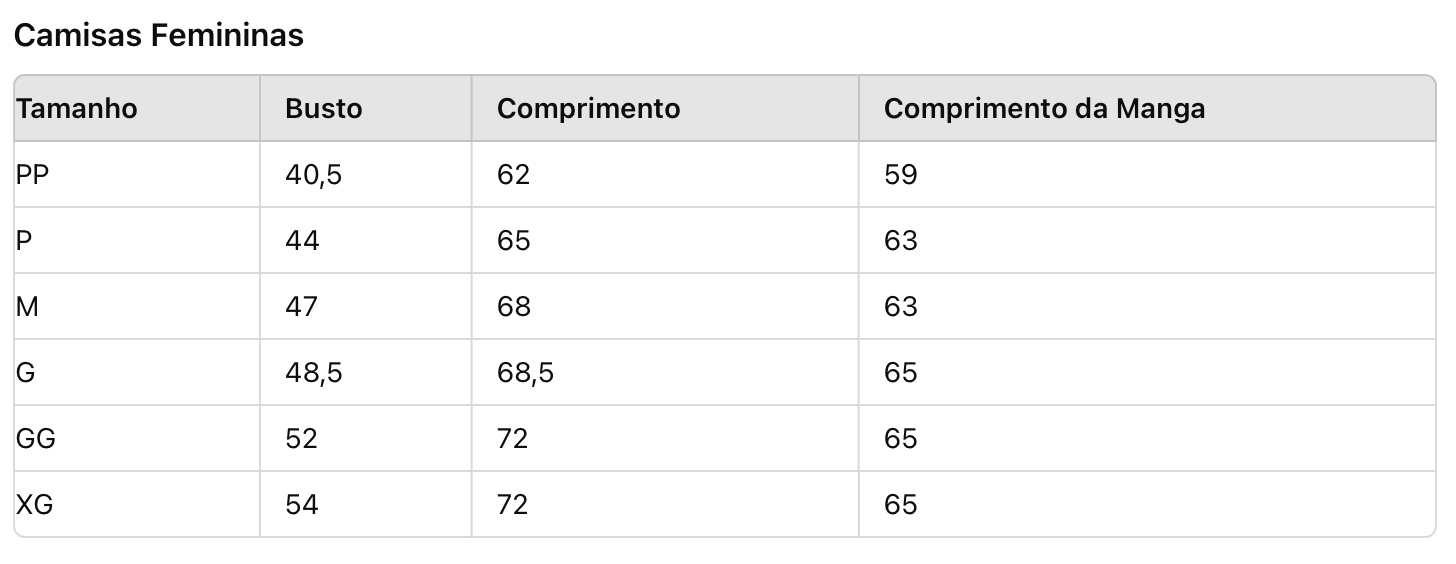This screenshot has width=1456, height=564.
Task: Click the M size row label
Action: [x=27, y=307]
